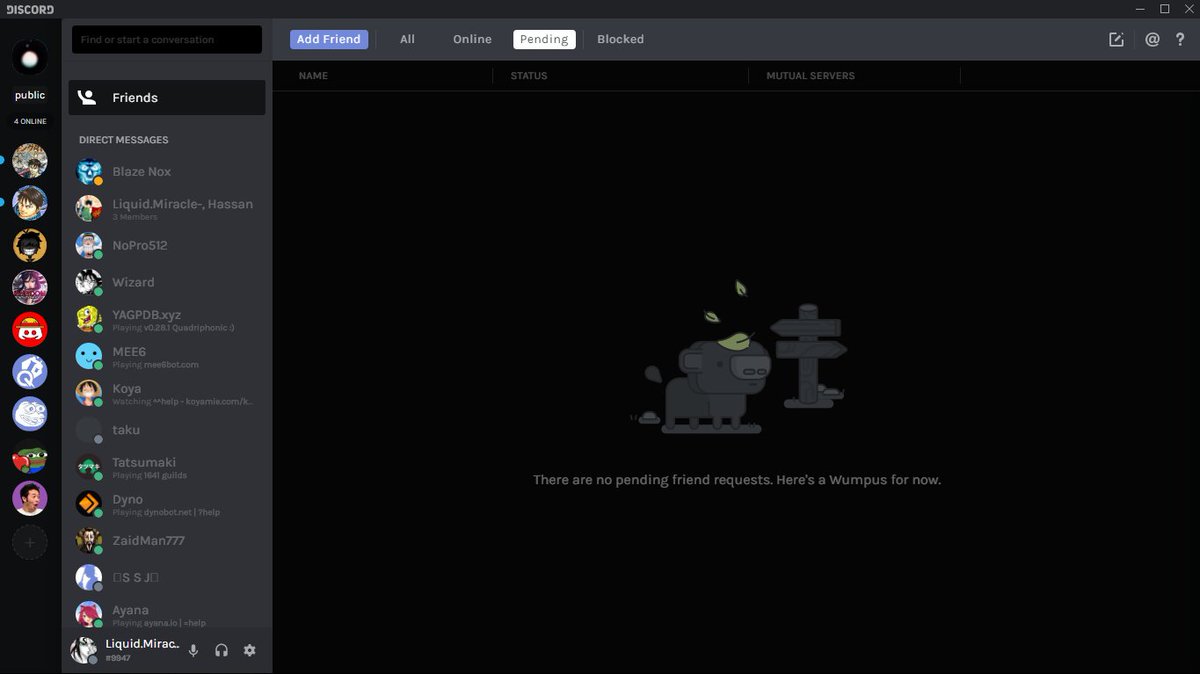Screen dimensions: 1200x674
Task: Click ZaidMan777's avatar
Action: [x=89, y=541]
